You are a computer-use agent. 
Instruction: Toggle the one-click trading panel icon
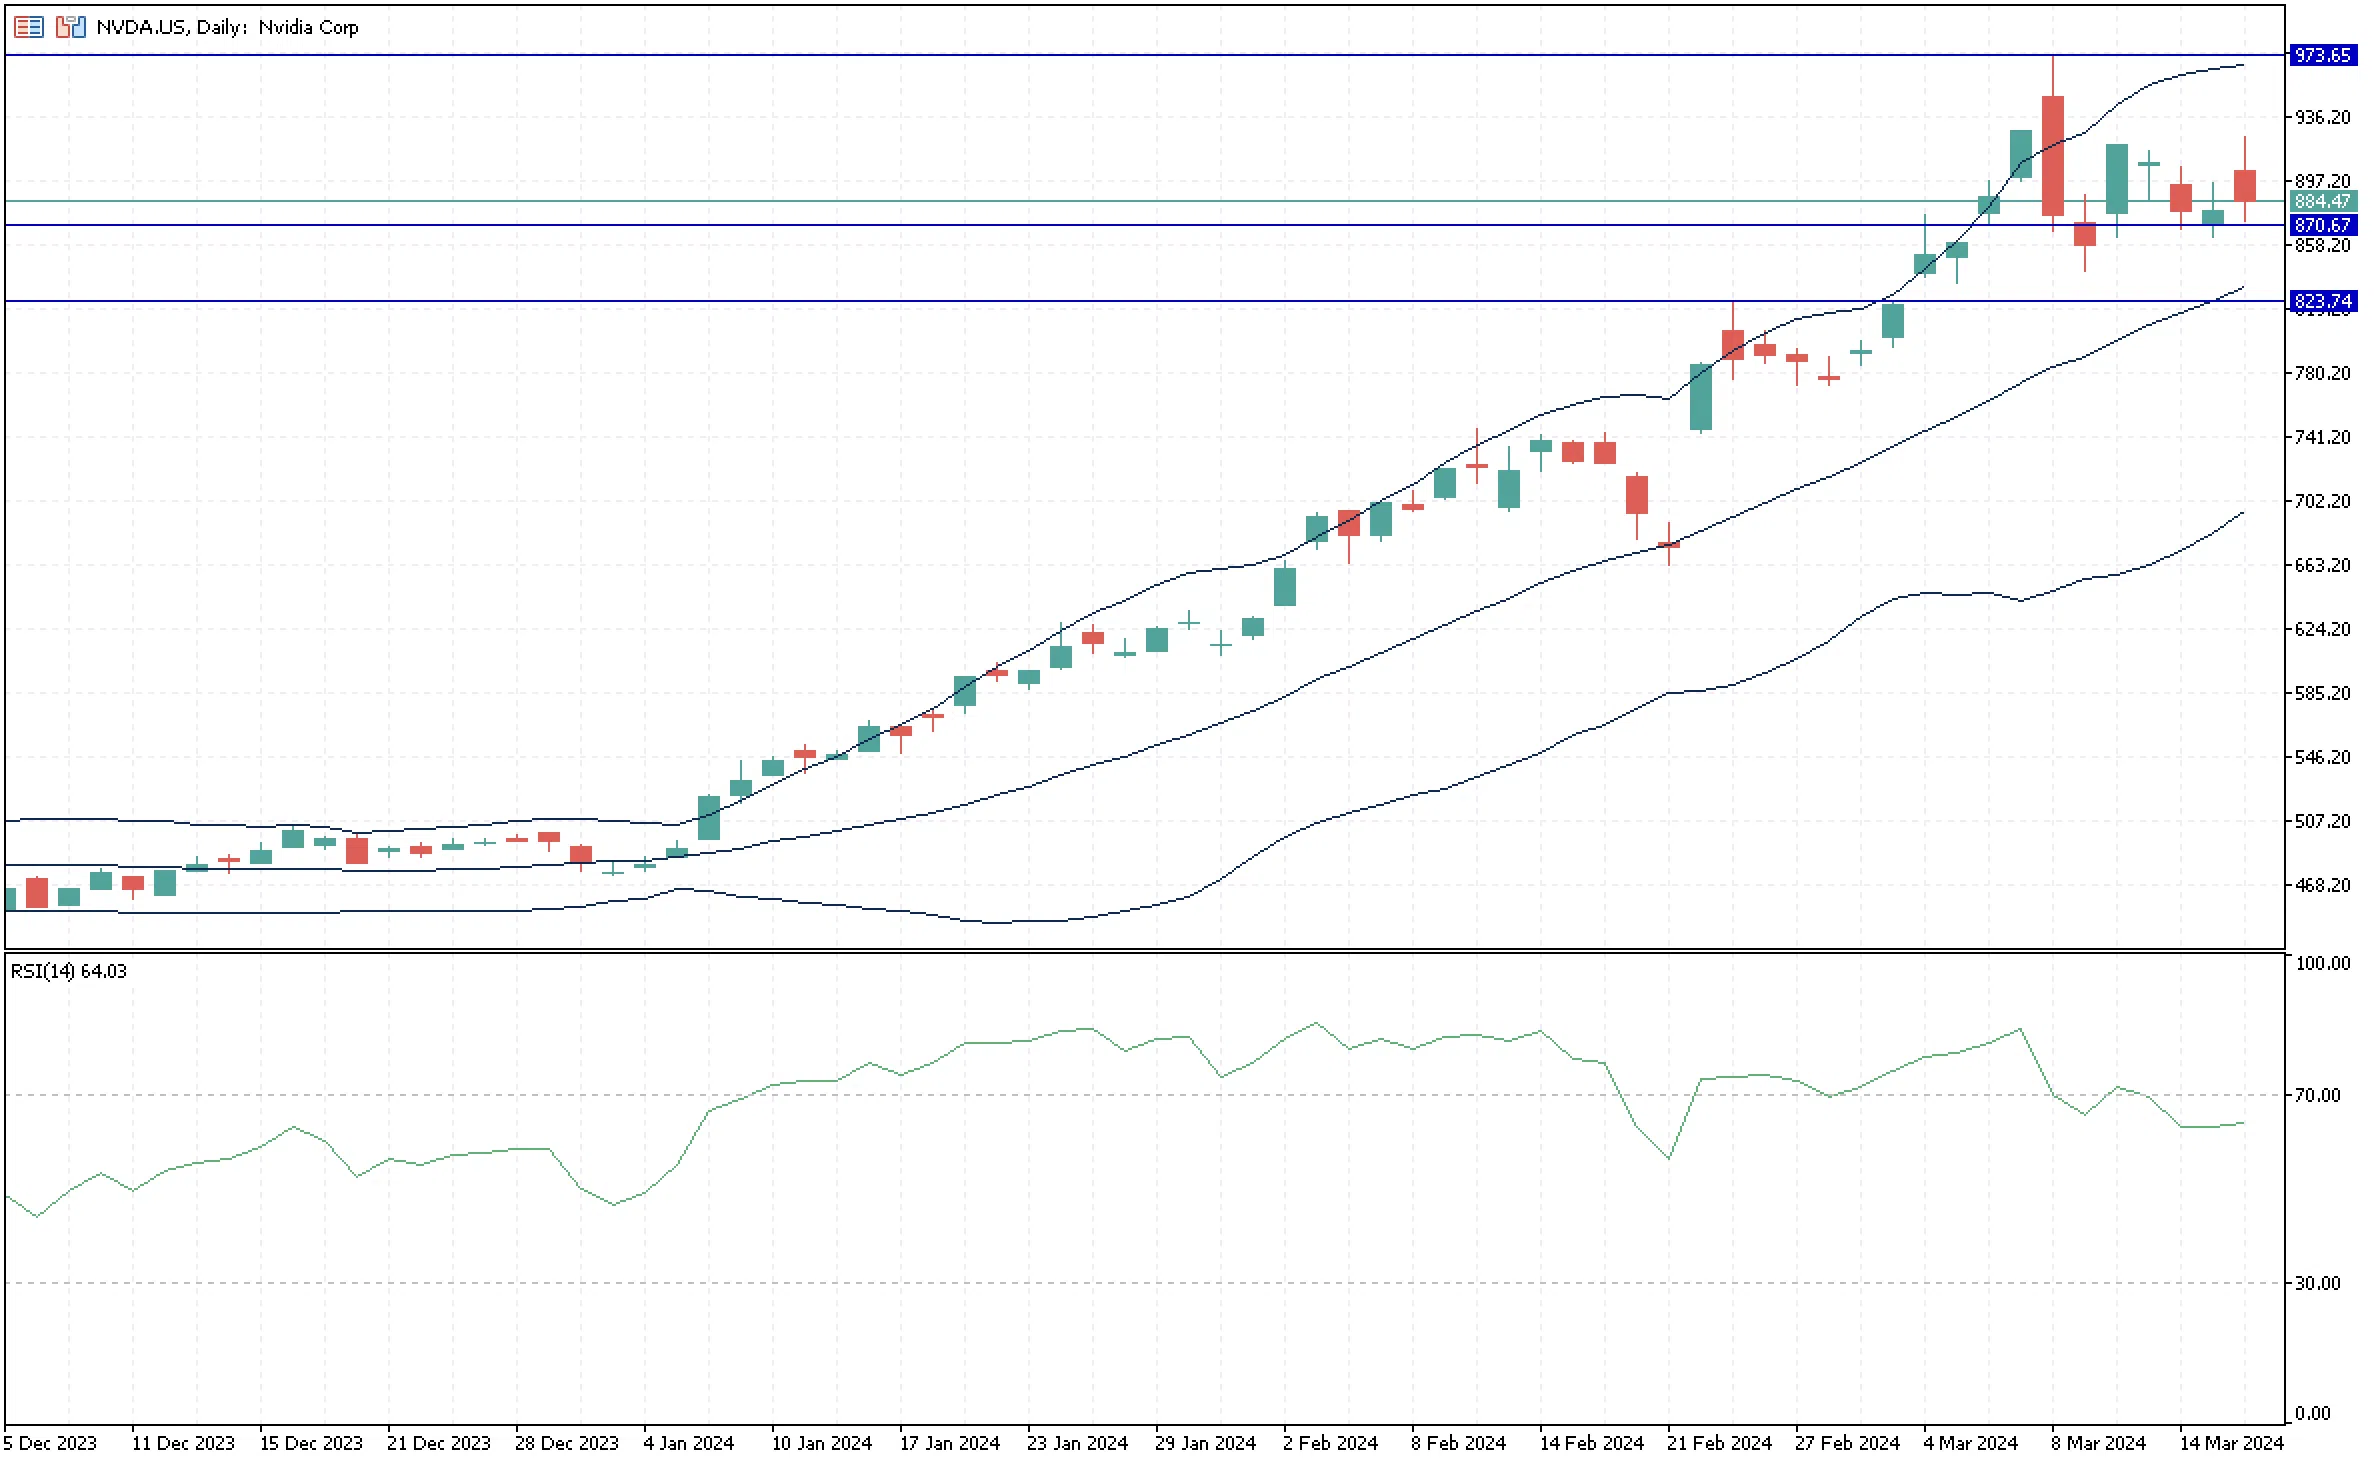pyautogui.click(x=70, y=27)
